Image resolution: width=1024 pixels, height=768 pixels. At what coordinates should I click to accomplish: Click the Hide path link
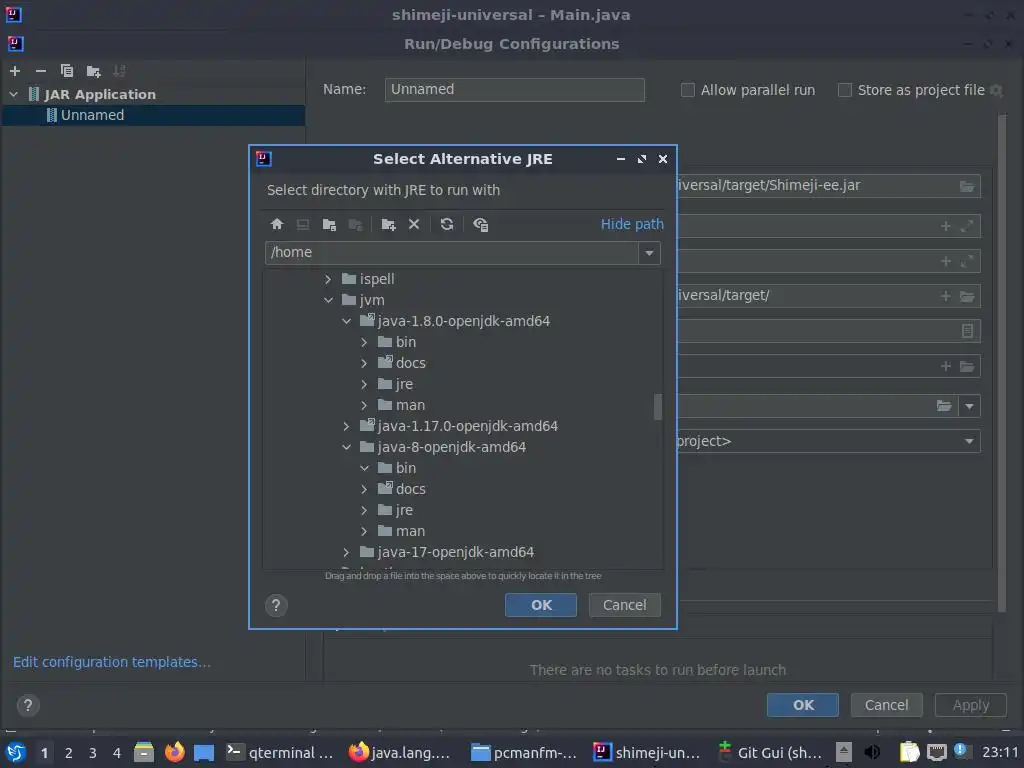(632, 224)
